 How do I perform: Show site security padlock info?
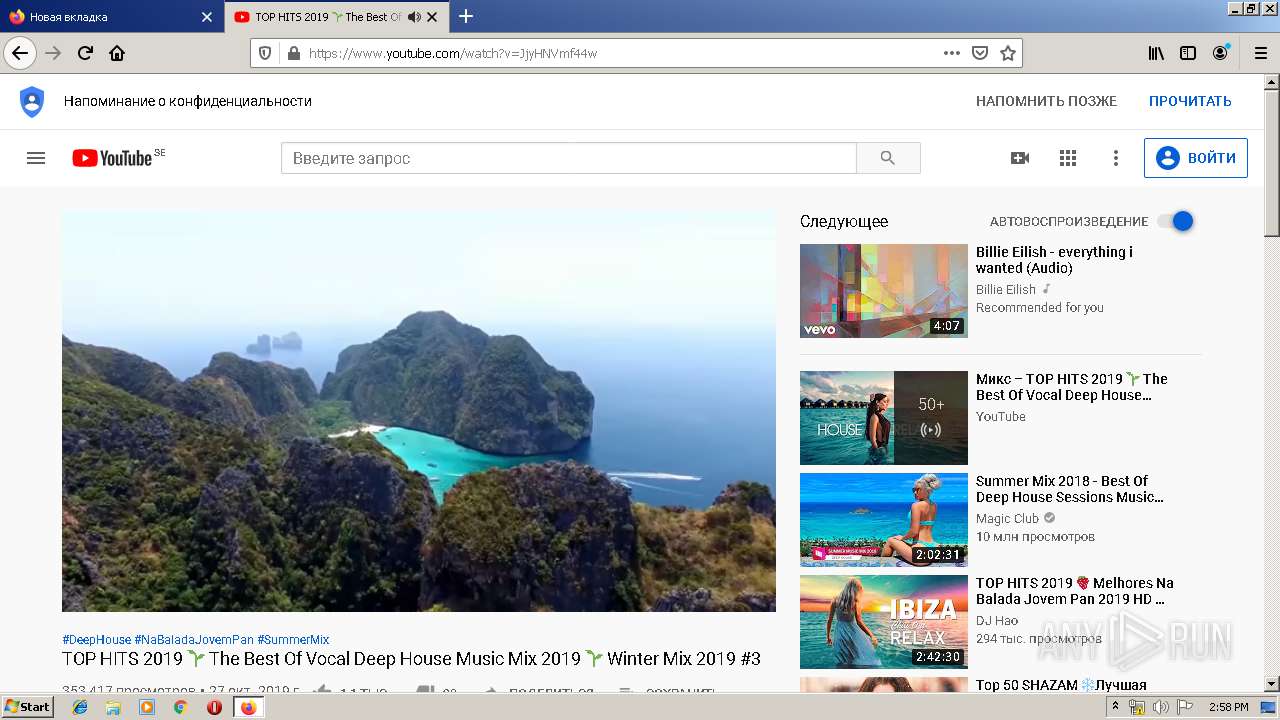[x=293, y=53]
